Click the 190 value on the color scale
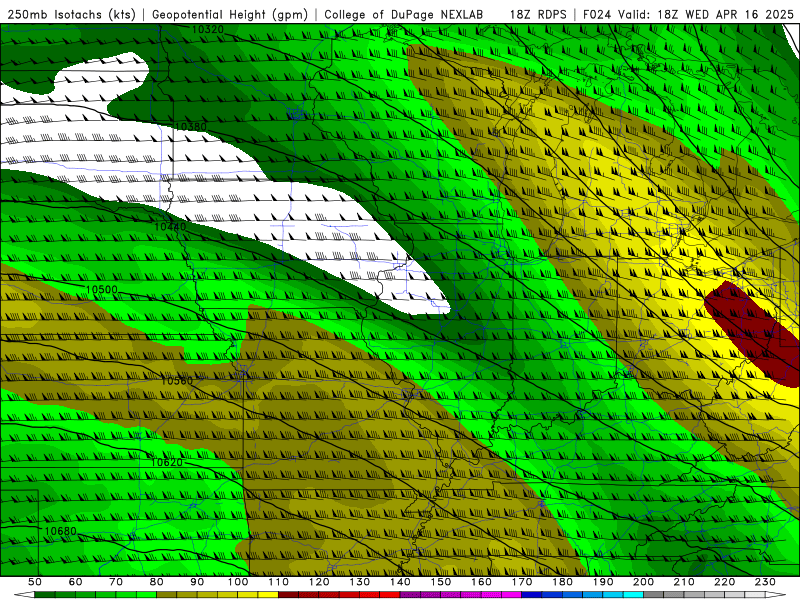The width and height of the screenshot is (800, 600). [x=603, y=582]
